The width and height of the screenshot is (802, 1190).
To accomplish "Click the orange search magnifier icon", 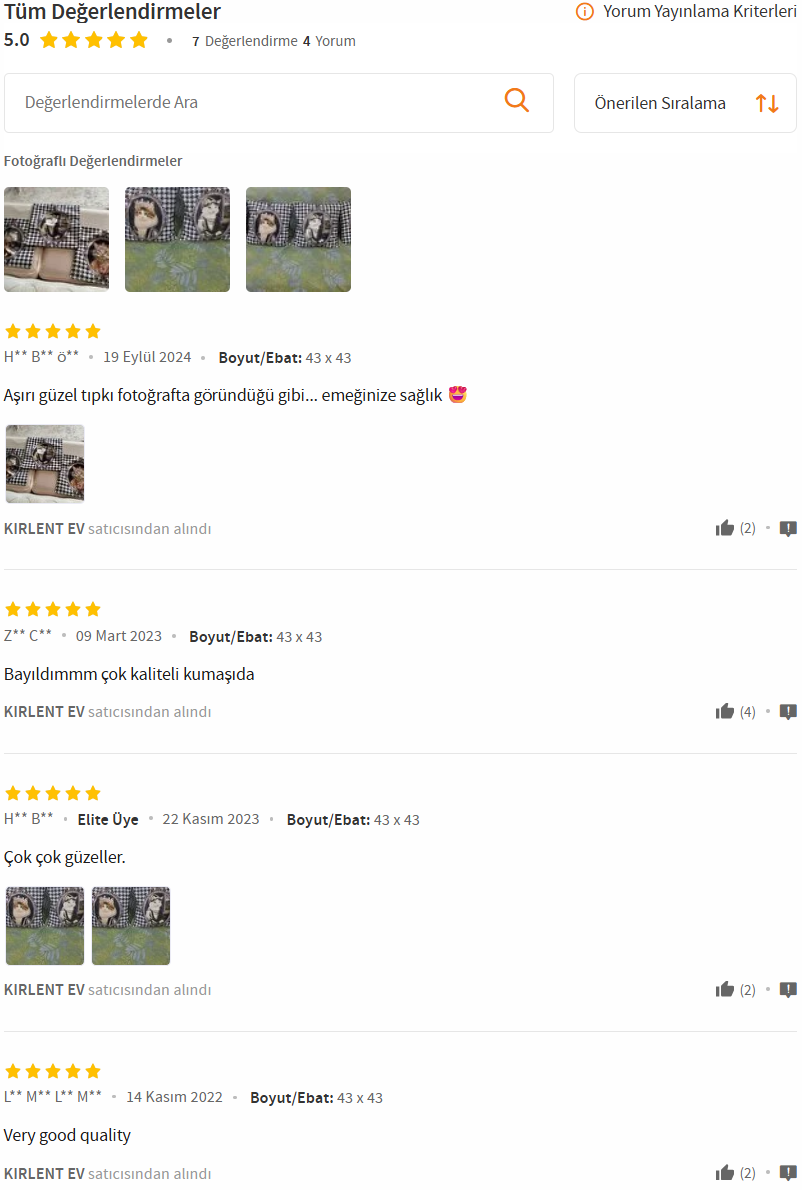I will 517,100.
